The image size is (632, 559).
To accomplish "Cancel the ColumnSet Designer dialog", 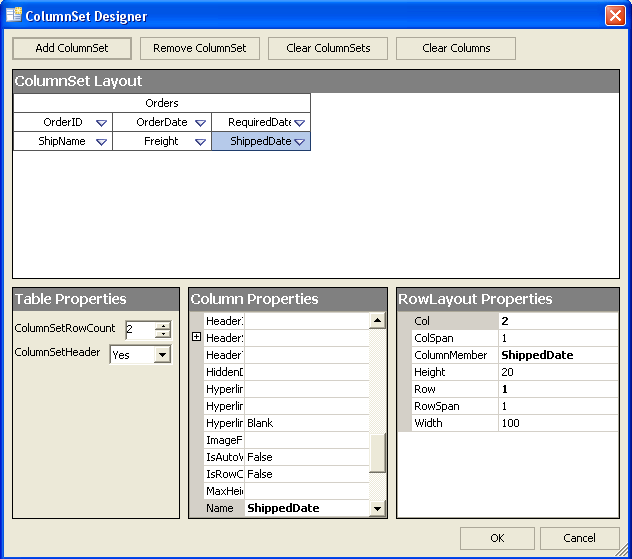I will click(579, 538).
